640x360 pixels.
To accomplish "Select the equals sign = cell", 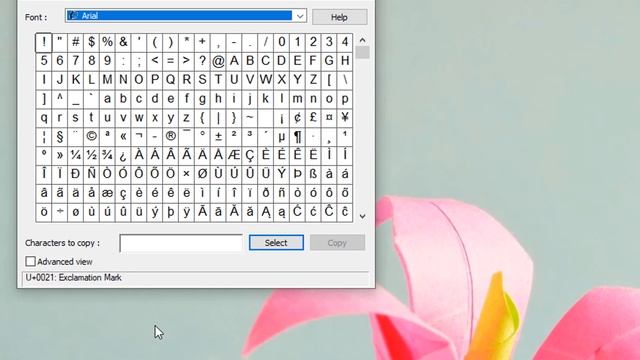I will pos(171,61).
